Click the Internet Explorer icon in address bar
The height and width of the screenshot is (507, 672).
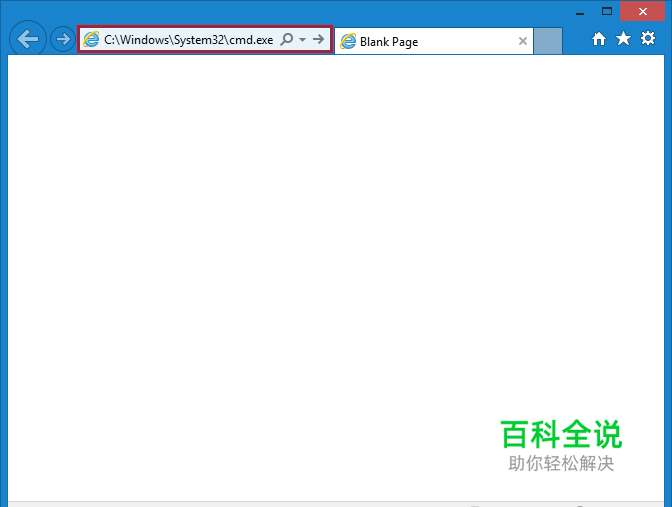pos(91,39)
